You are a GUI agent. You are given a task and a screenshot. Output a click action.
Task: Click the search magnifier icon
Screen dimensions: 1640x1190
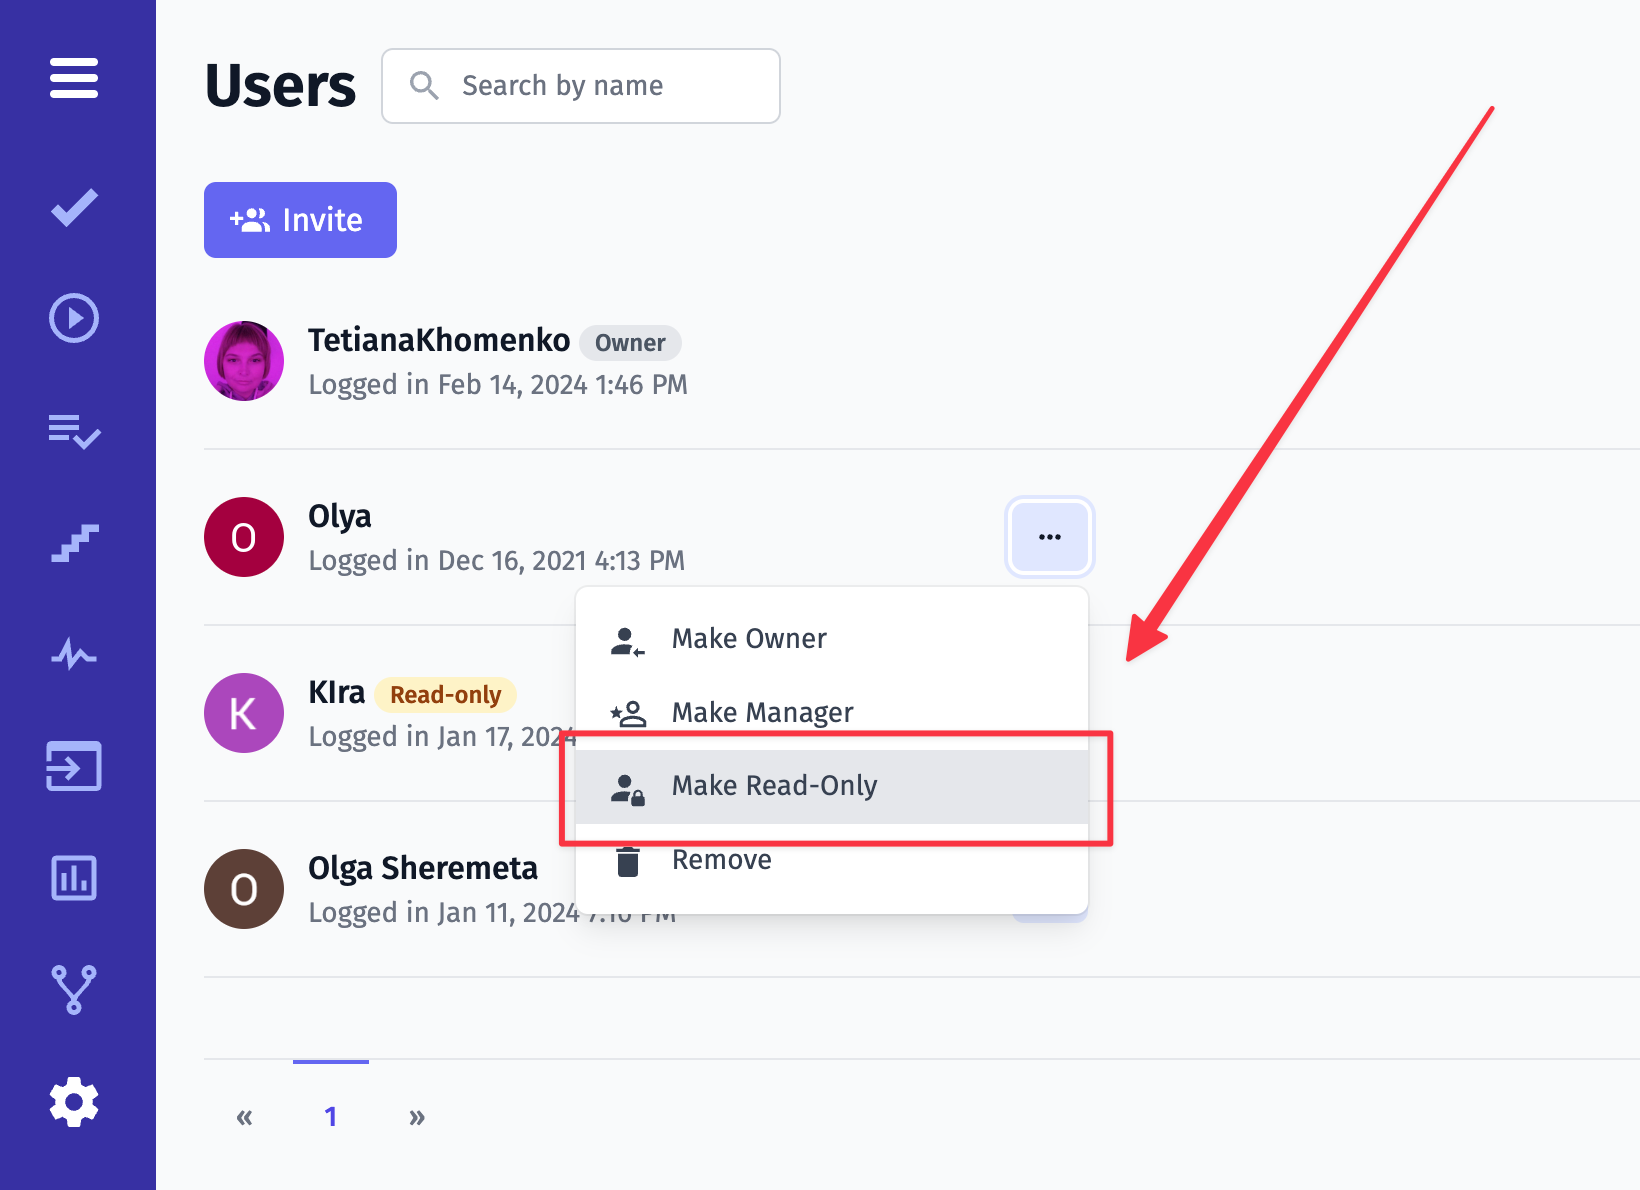point(424,86)
